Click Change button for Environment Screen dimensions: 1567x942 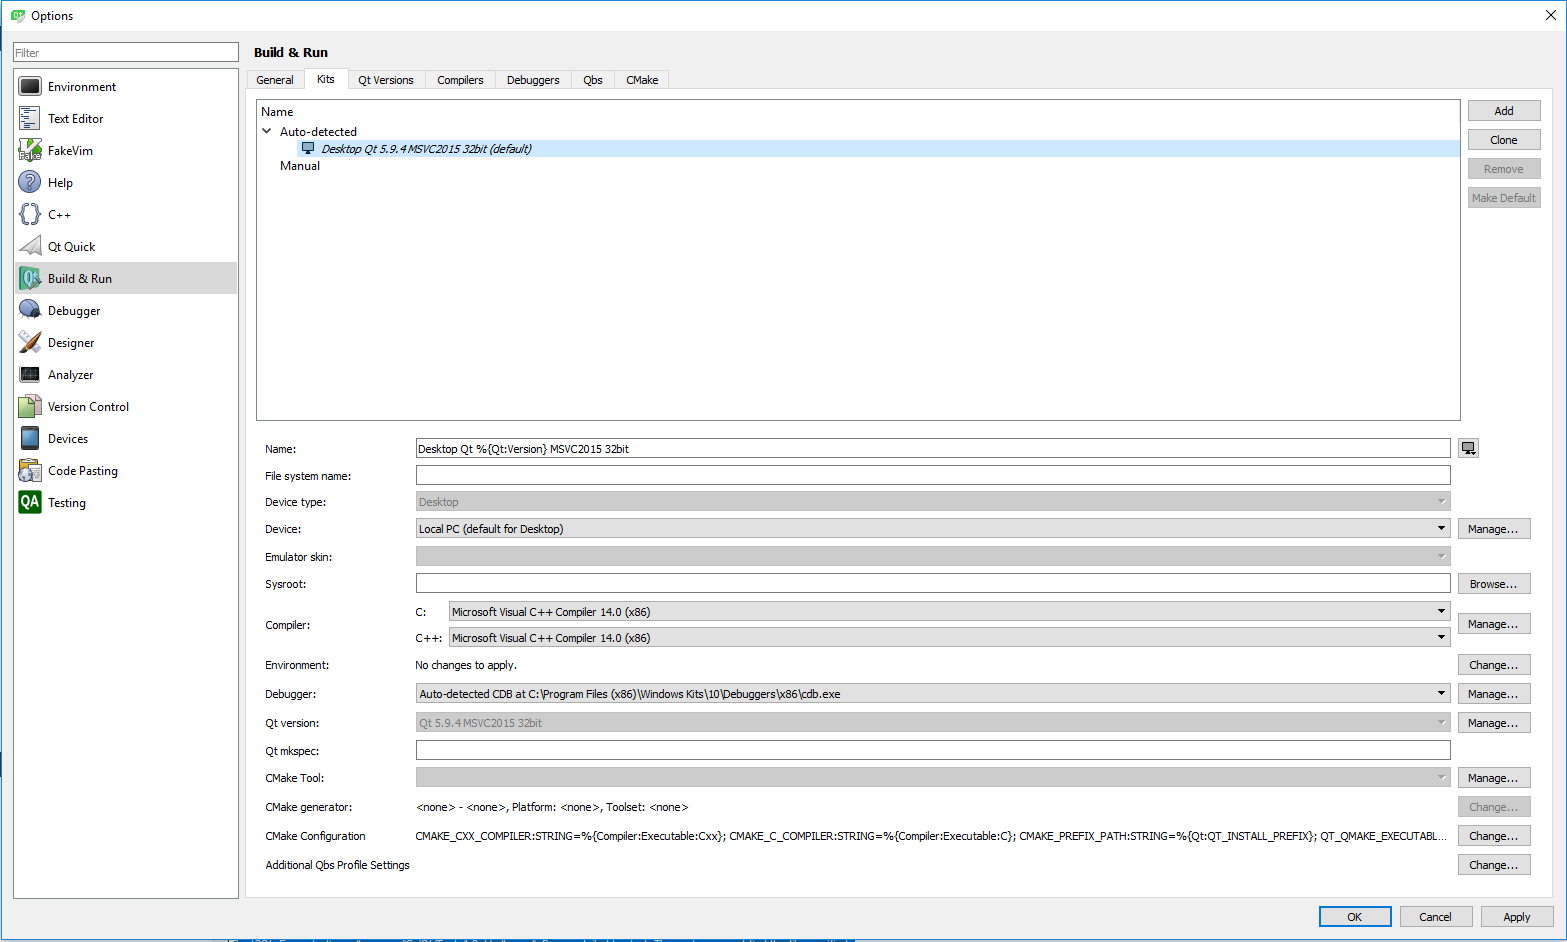(1494, 665)
